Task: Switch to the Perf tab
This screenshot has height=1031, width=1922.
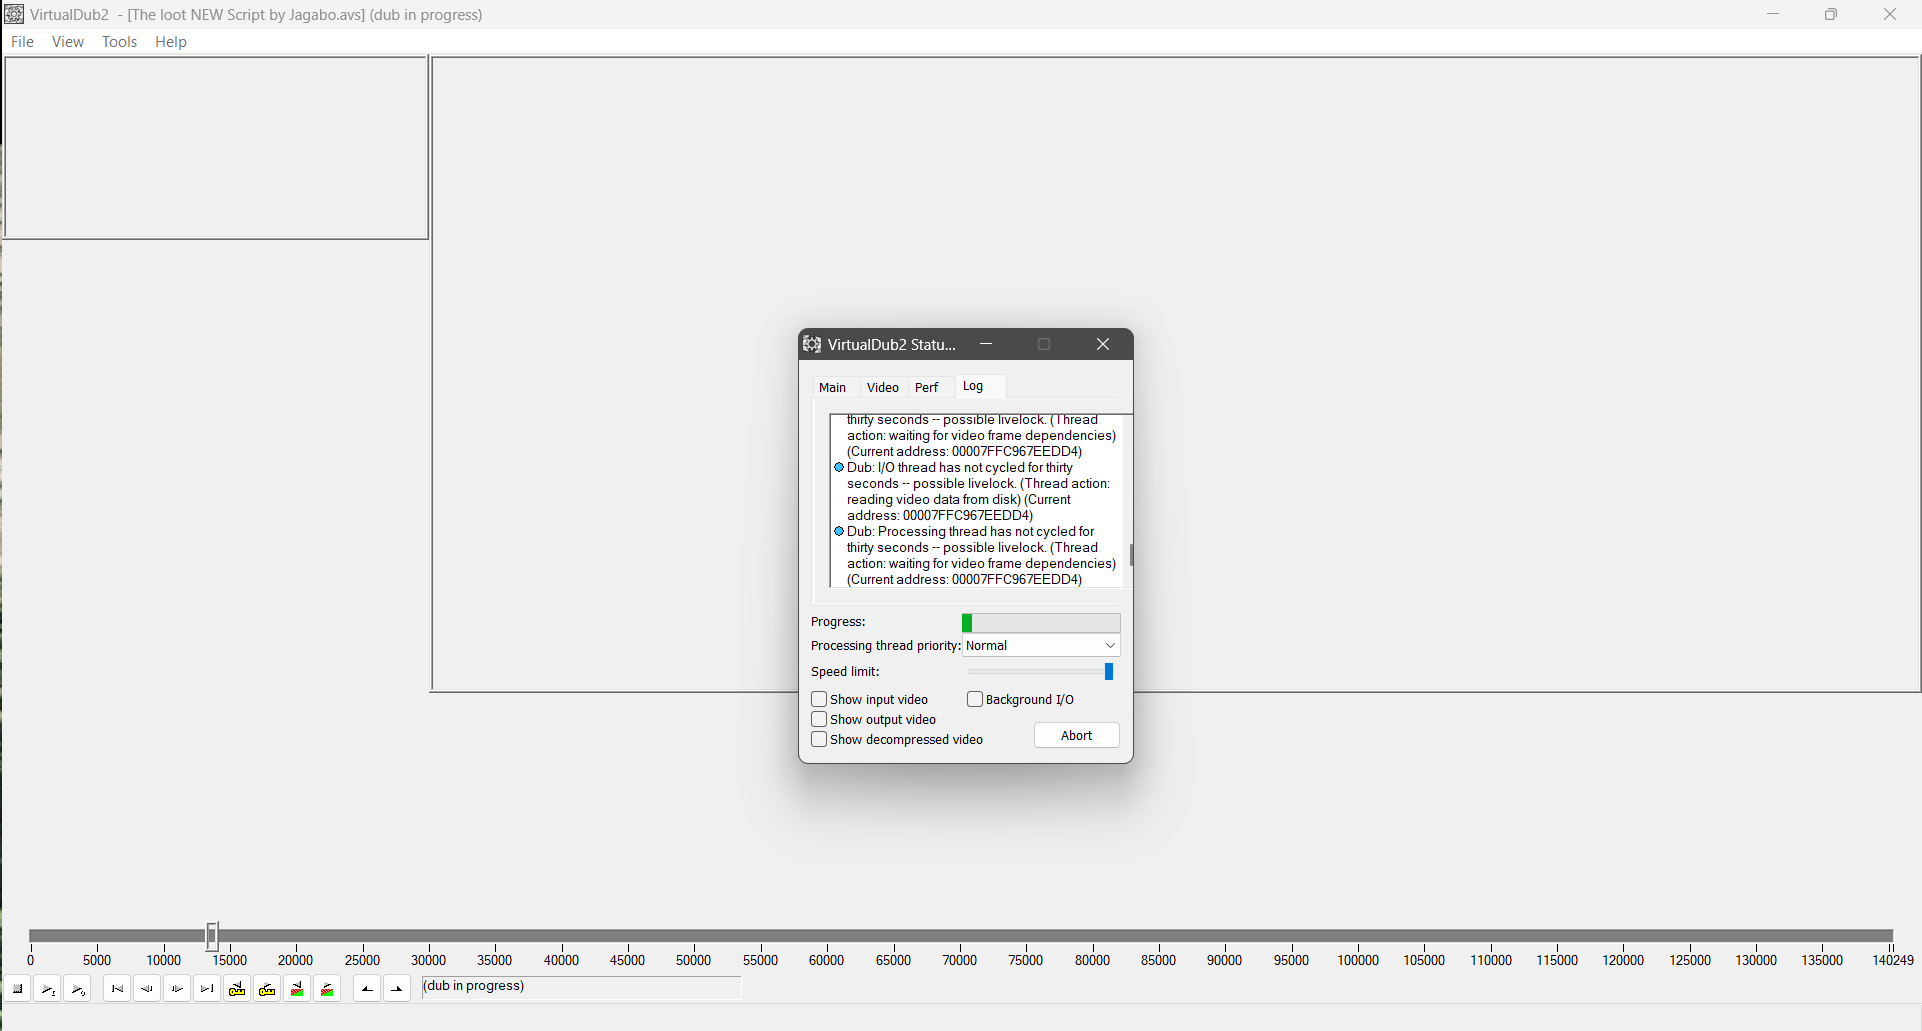Action: [927, 388]
